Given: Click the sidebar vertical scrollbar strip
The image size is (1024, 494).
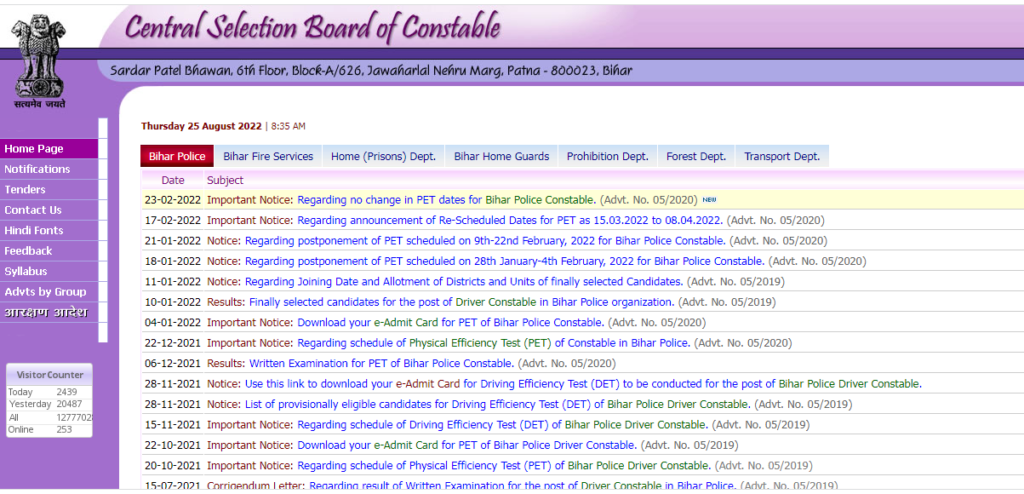Looking at the screenshot, I should tap(103, 230).
